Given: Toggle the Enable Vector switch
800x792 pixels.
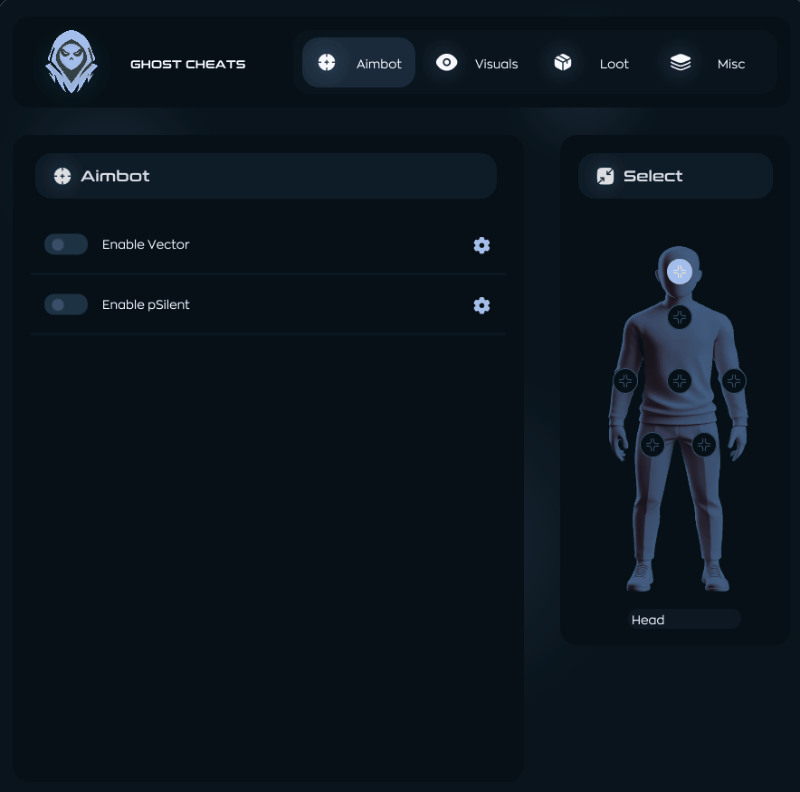Looking at the screenshot, I should (66, 245).
